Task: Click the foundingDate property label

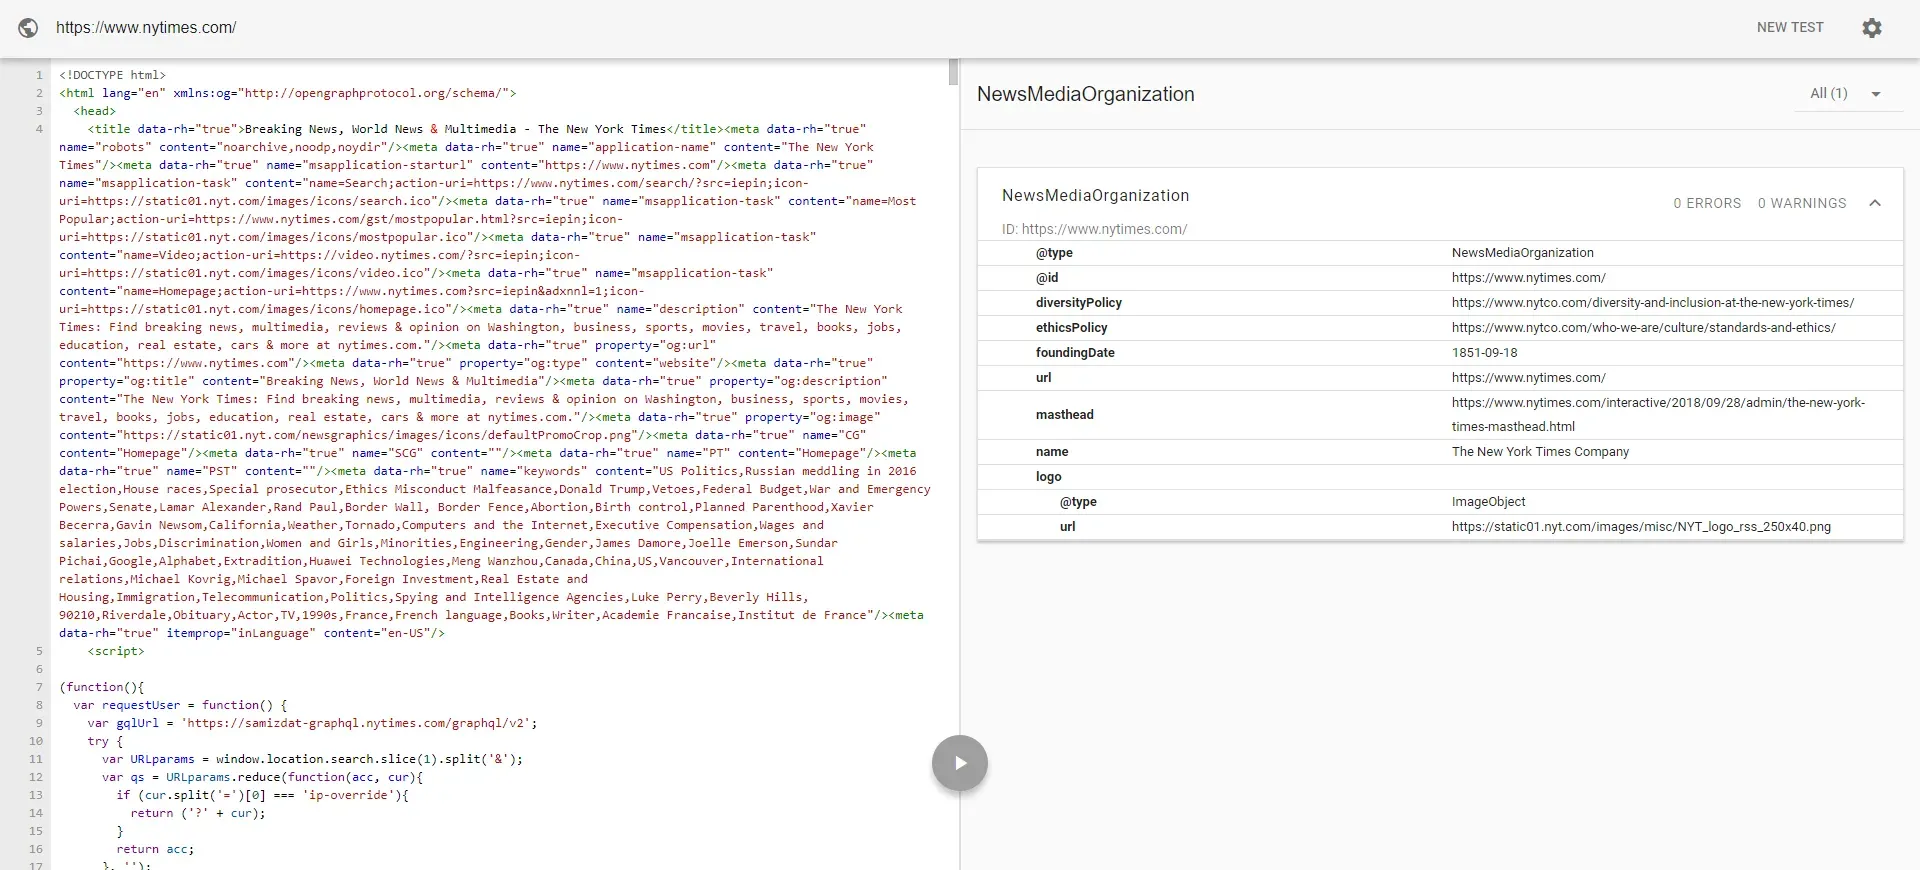Action: [1075, 353]
